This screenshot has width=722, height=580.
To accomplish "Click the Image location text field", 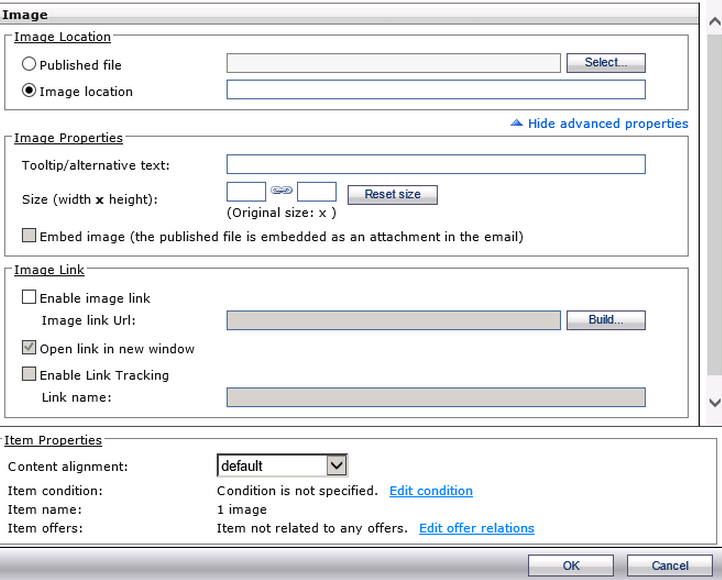I will click(436, 90).
